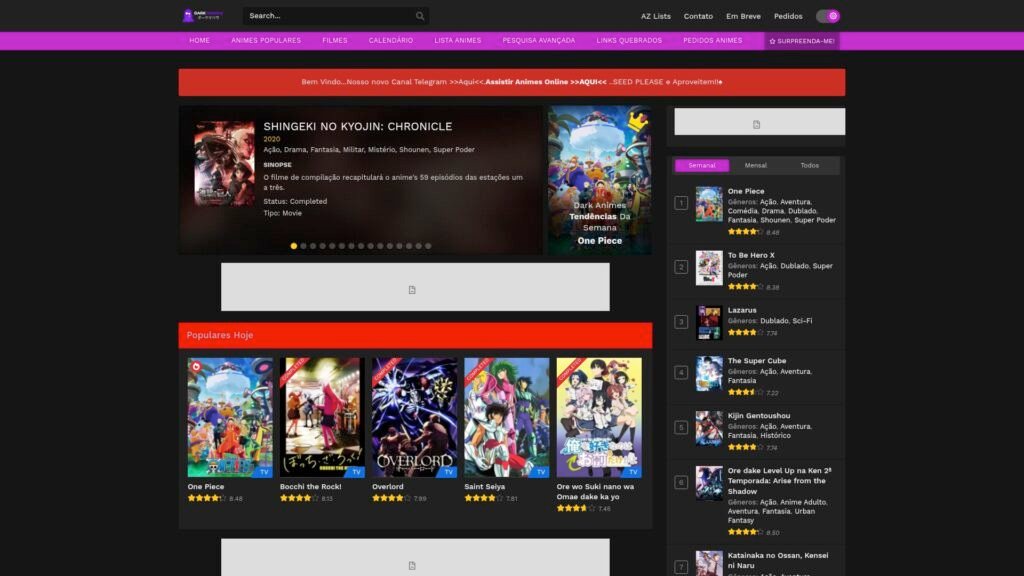Switch to the Semanal ranking tab
Viewport: 1024px width, 576px height.
pos(702,165)
